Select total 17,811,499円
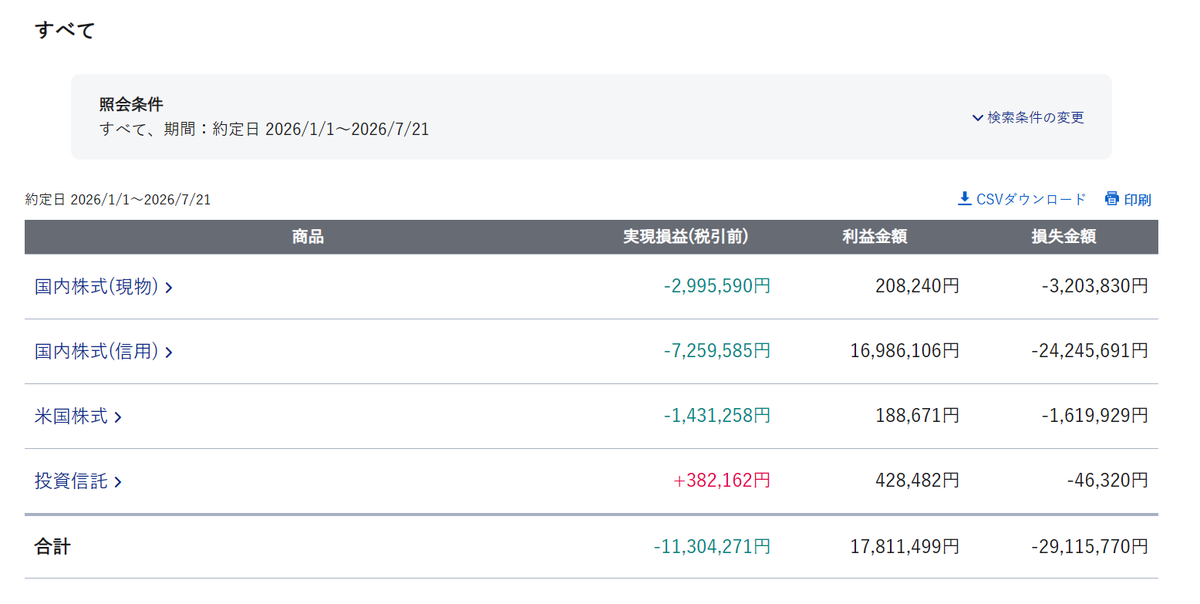The image size is (1200, 604). pos(905,547)
